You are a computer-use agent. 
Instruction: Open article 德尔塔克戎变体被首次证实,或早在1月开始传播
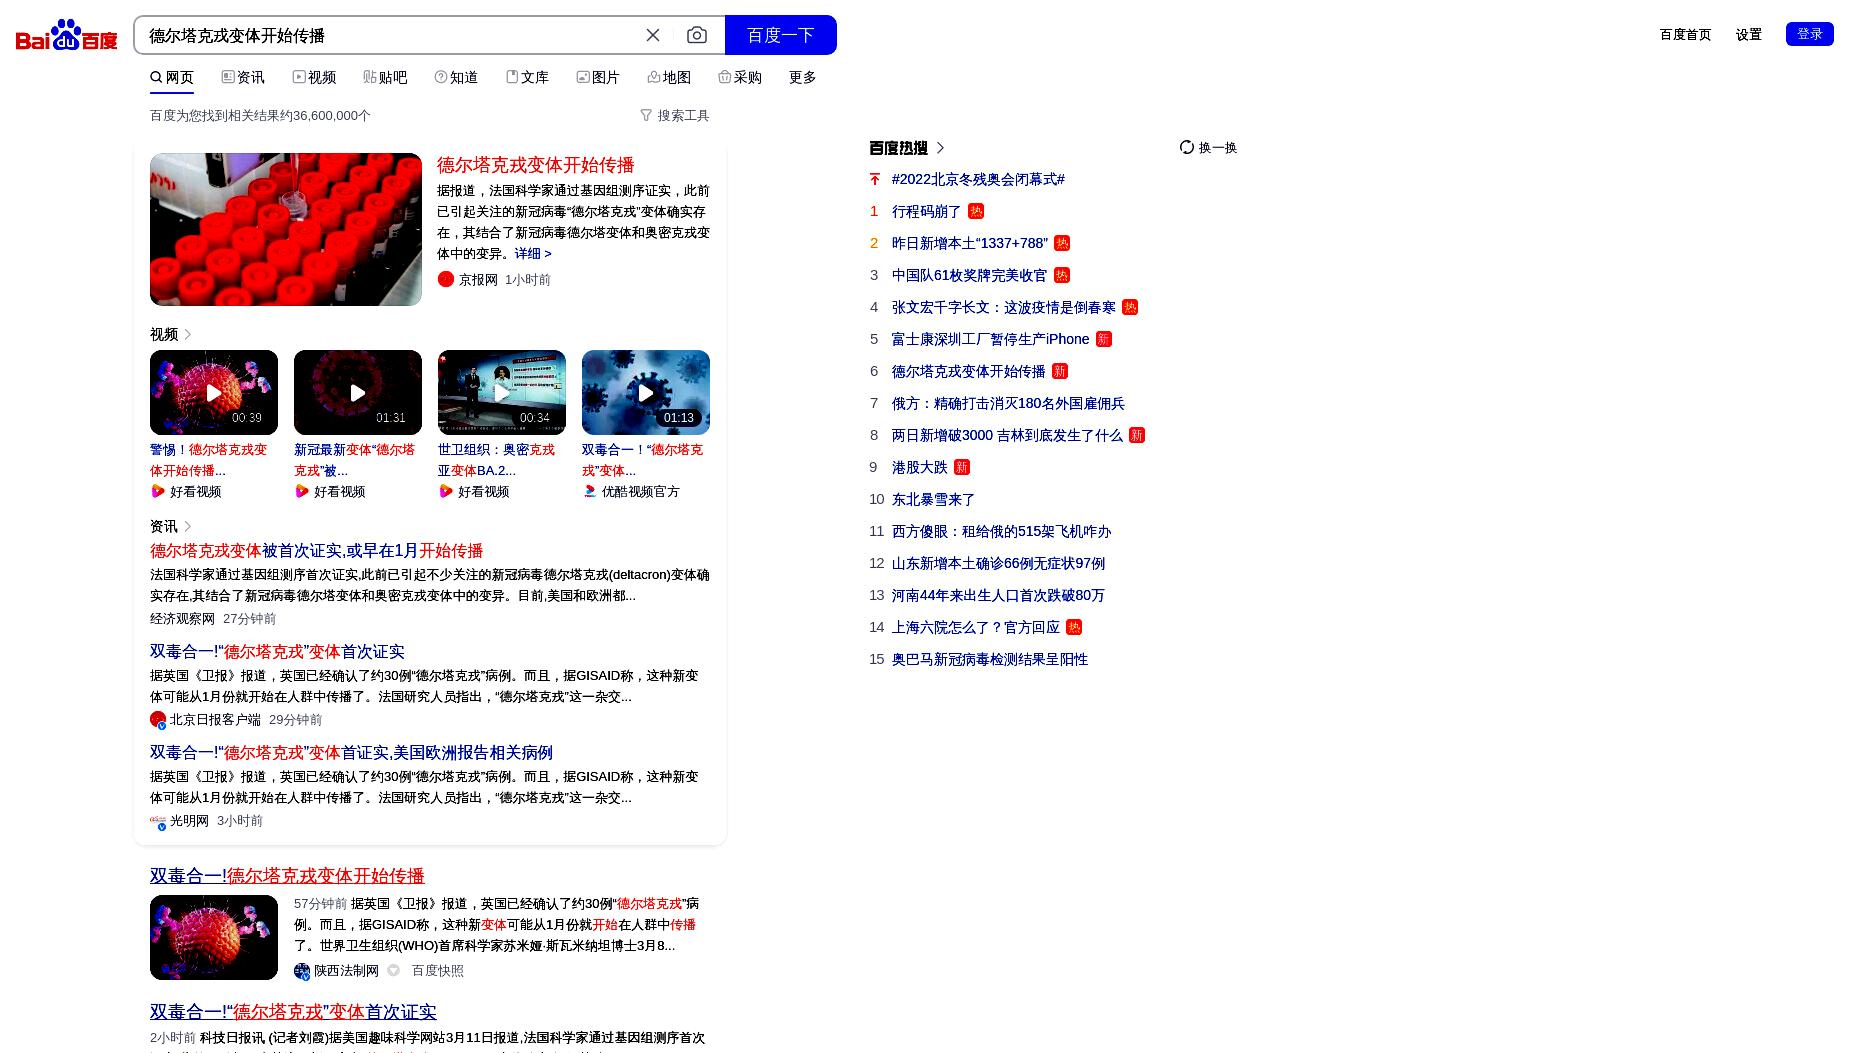pos(316,551)
